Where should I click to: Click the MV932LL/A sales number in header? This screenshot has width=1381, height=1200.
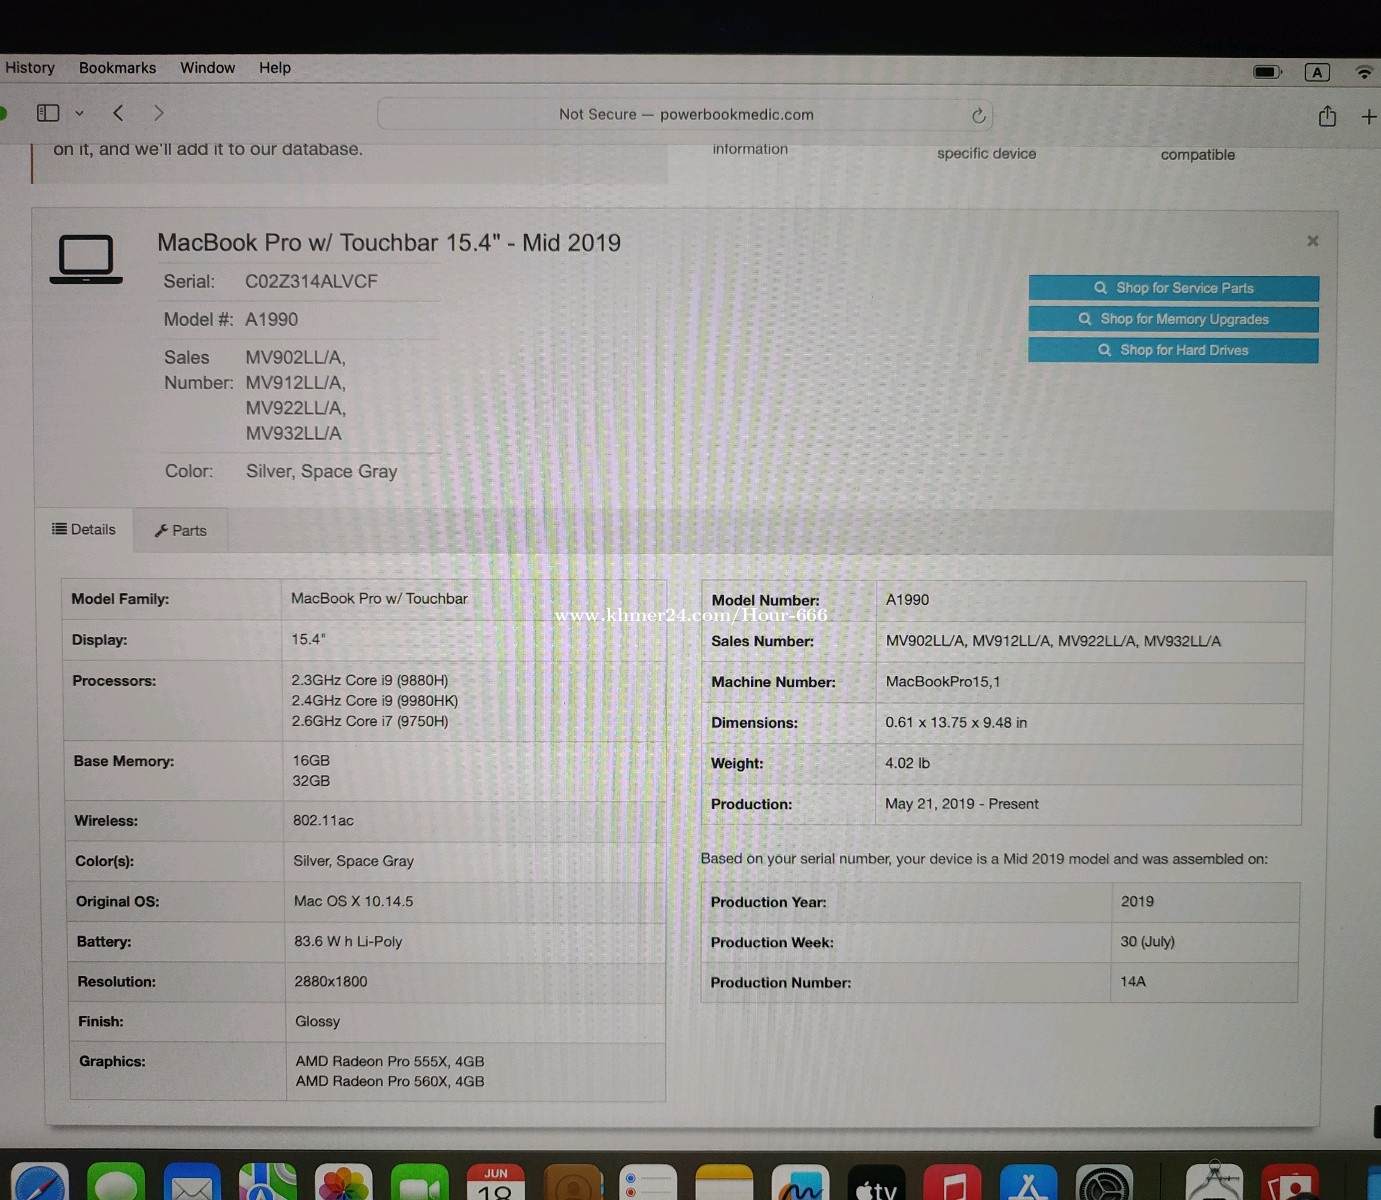click(x=294, y=434)
